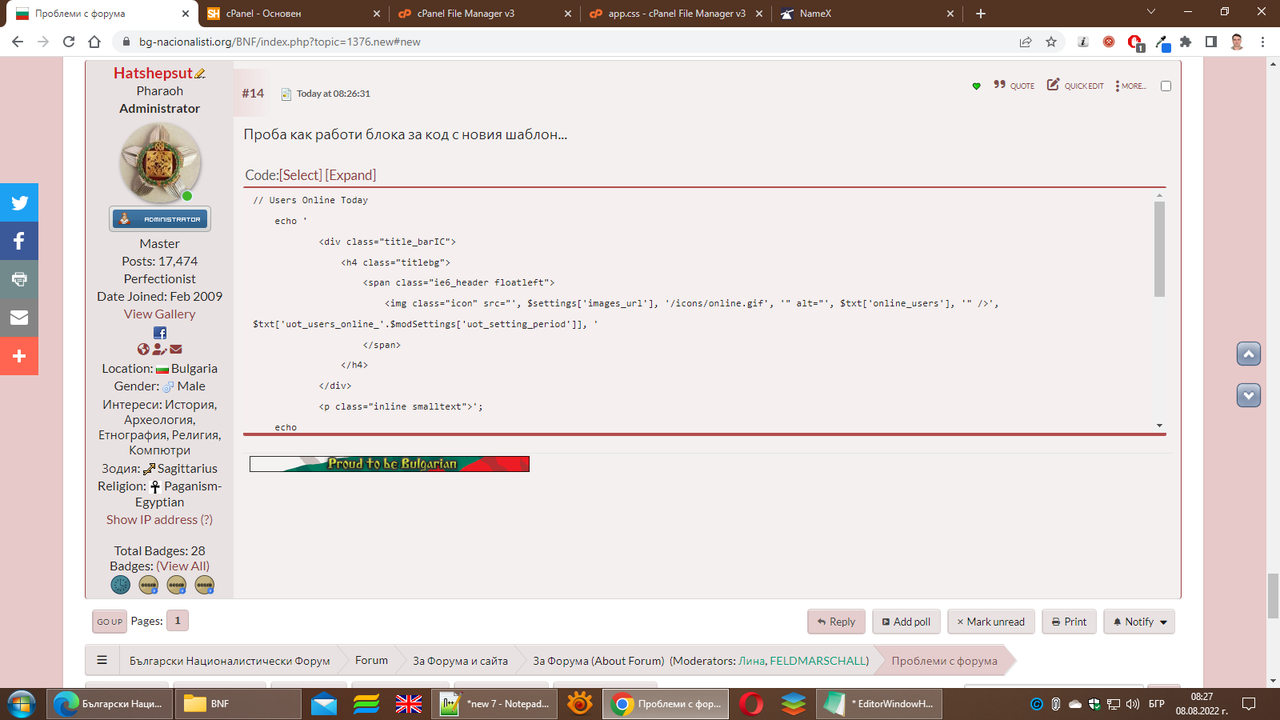Switch to NameX browser tab
The height and width of the screenshot is (720, 1280).
click(868, 14)
